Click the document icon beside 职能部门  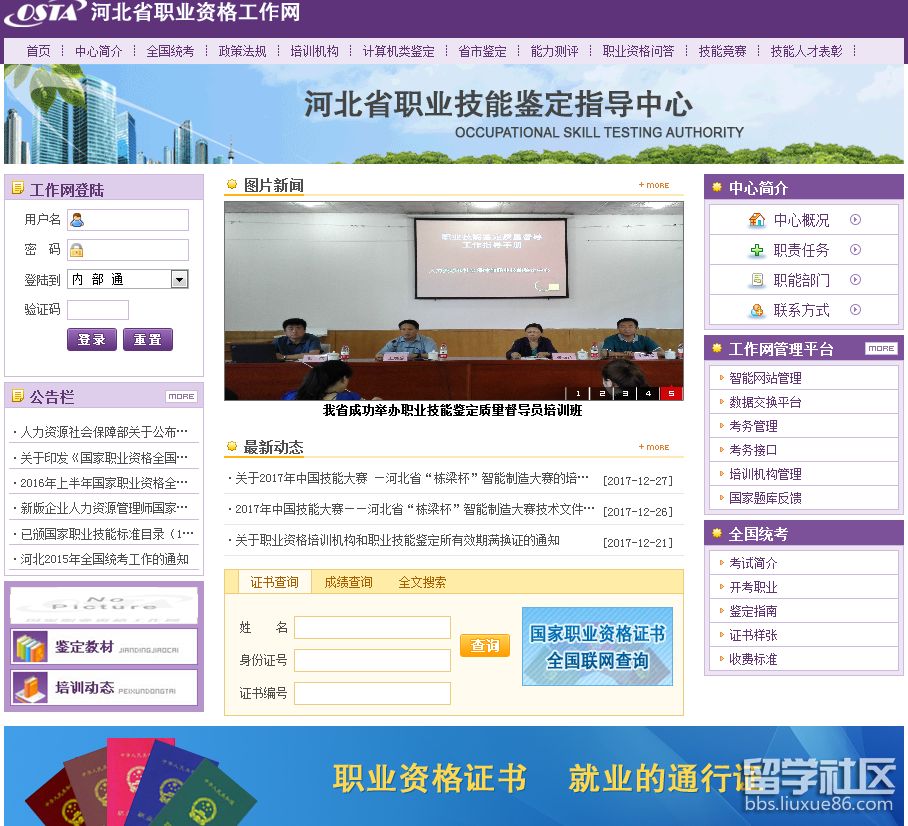click(x=757, y=279)
